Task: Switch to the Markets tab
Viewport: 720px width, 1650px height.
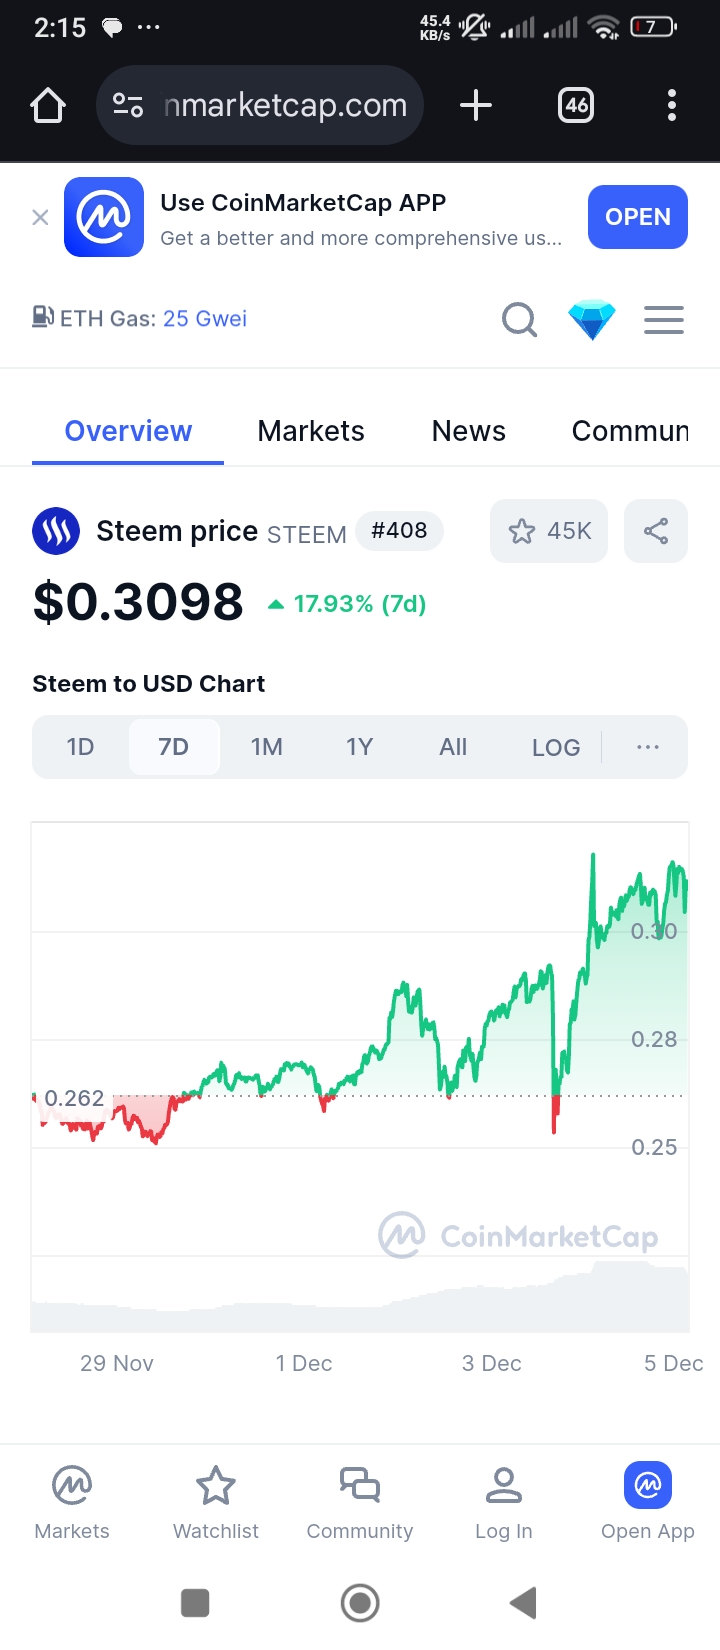Action: coord(311,431)
